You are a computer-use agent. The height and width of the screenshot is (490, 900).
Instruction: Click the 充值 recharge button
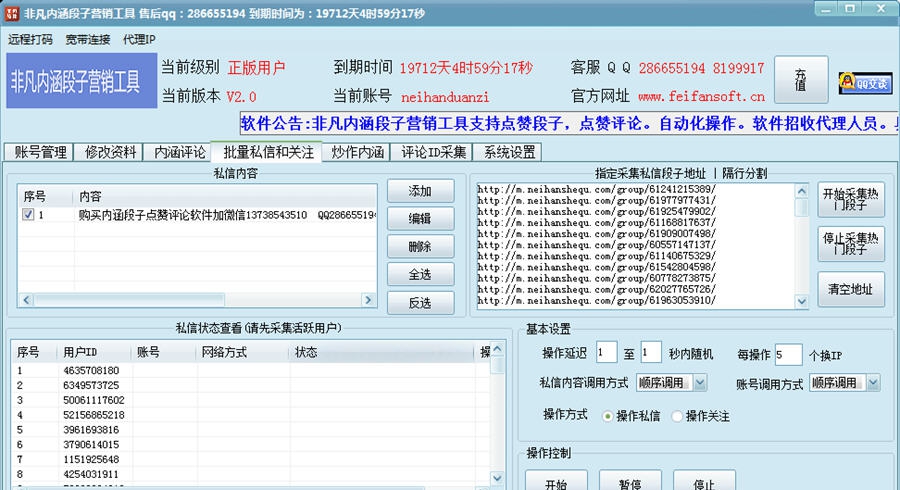pos(801,80)
